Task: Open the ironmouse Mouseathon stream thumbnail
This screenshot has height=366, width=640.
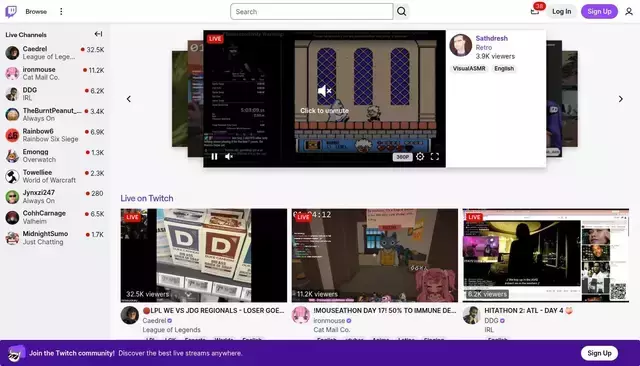Action: coord(375,255)
